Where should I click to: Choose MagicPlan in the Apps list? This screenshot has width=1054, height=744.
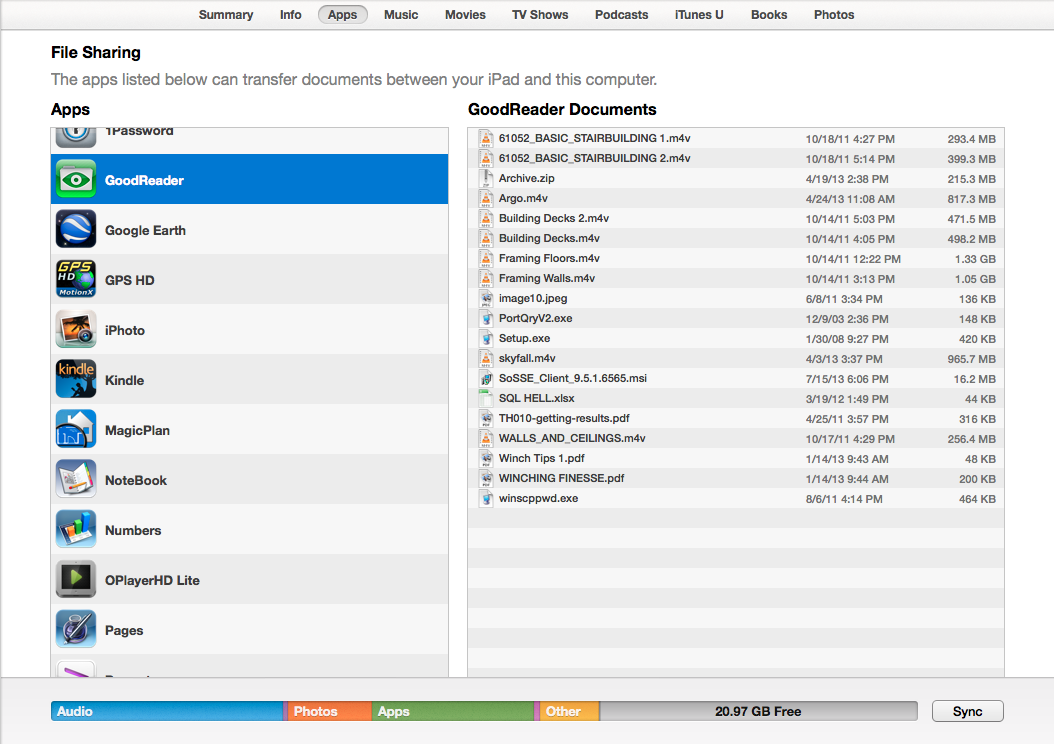(249, 429)
